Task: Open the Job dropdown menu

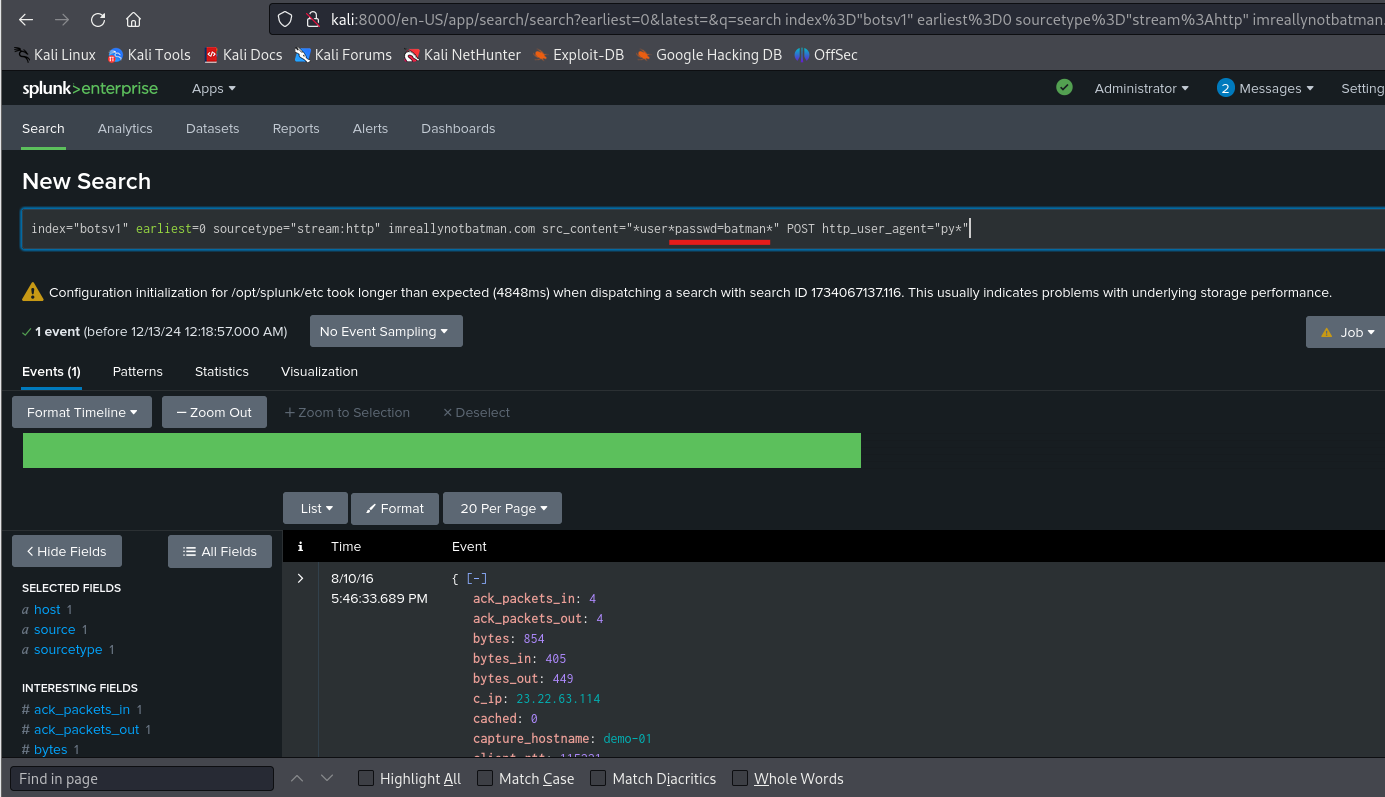Action: pos(1346,332)
